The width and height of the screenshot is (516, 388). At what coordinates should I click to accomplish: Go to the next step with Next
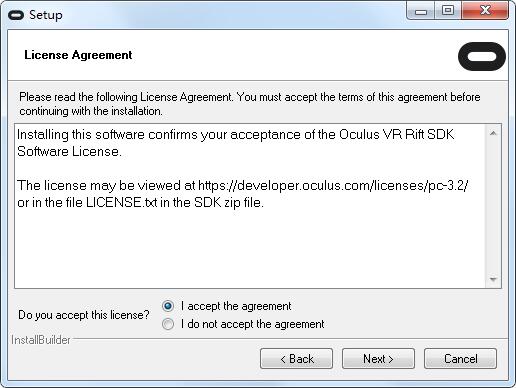pos(378,359)
